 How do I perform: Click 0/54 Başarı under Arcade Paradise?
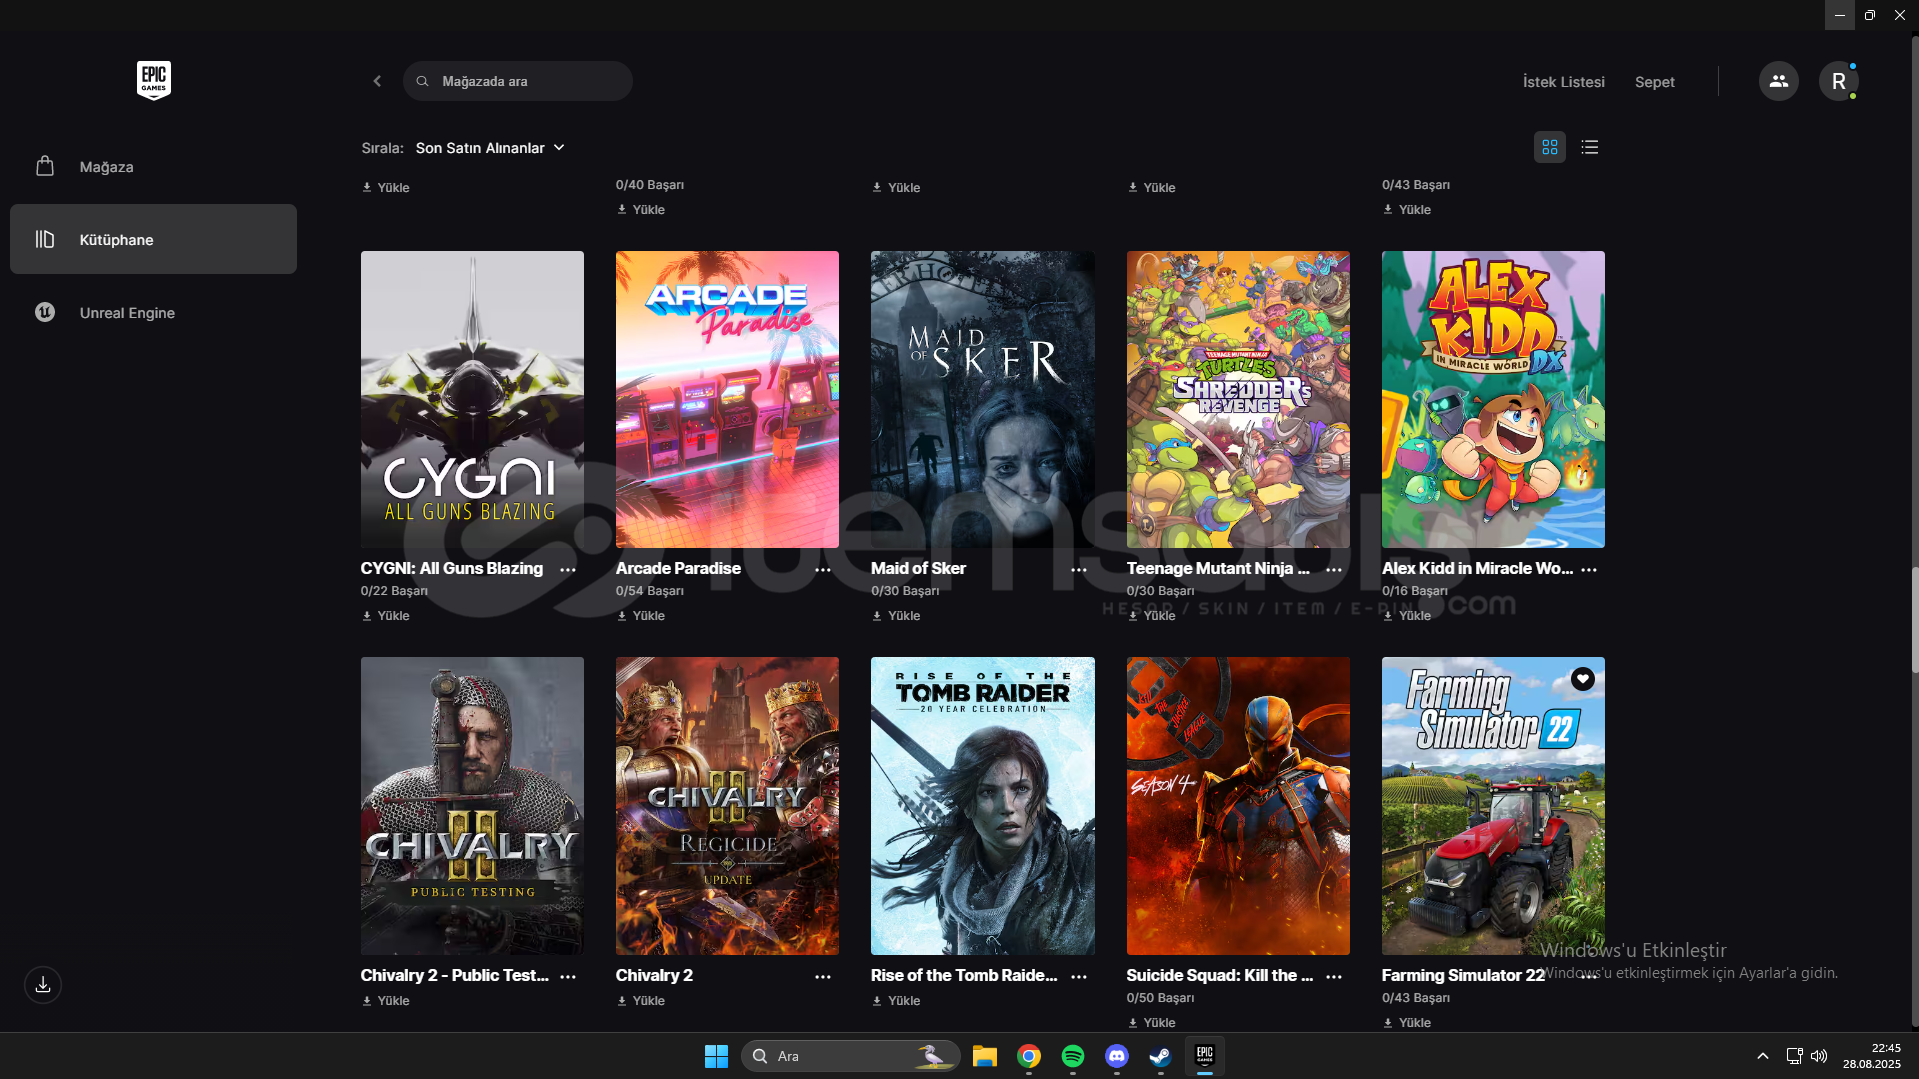pos(650,591)
